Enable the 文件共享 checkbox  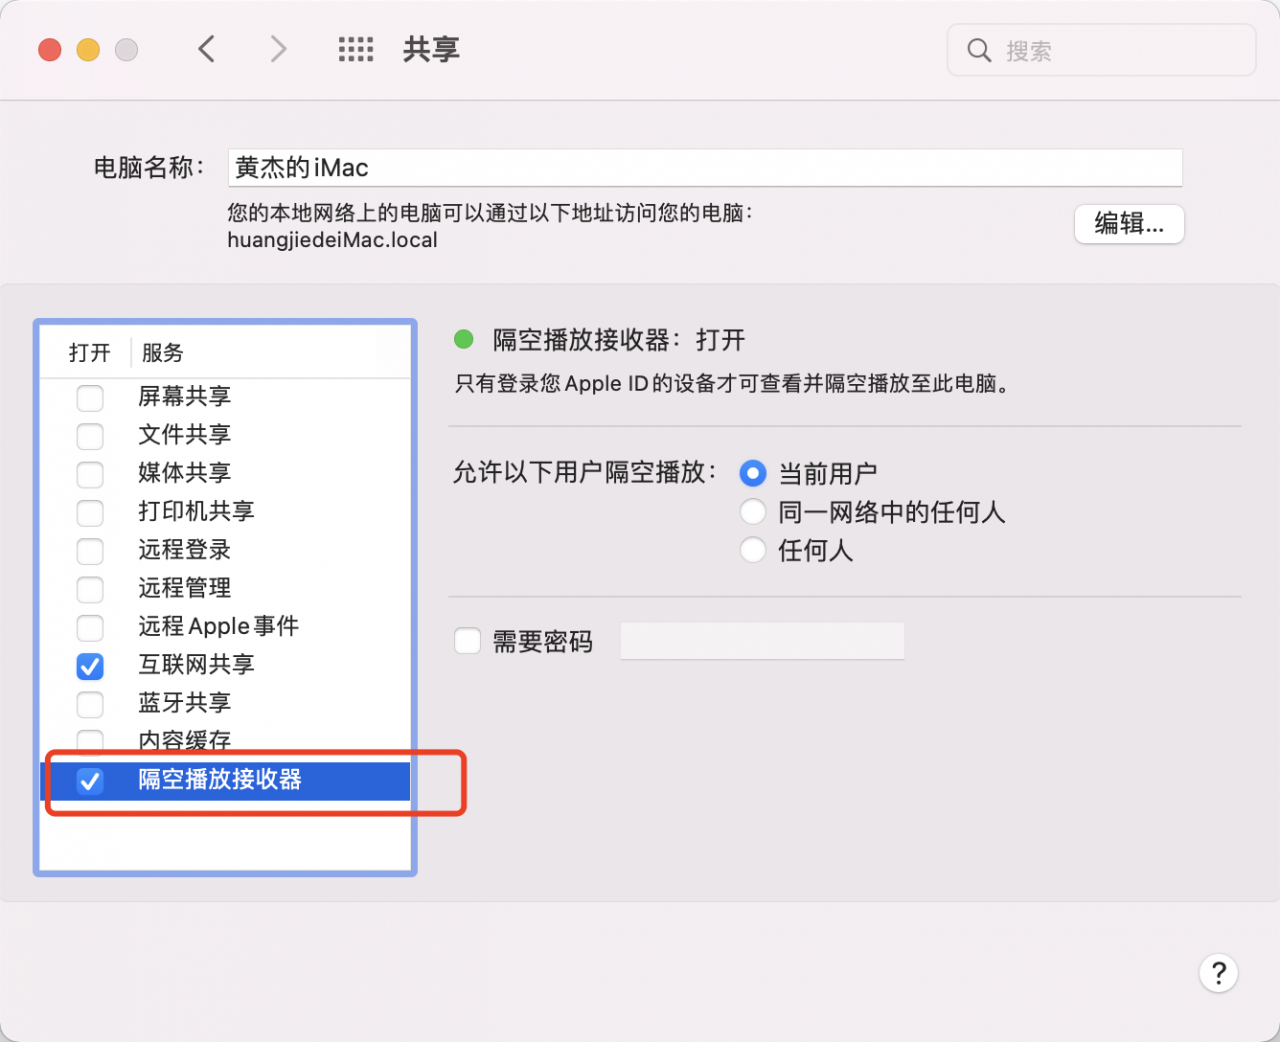(x=90, y=436)
